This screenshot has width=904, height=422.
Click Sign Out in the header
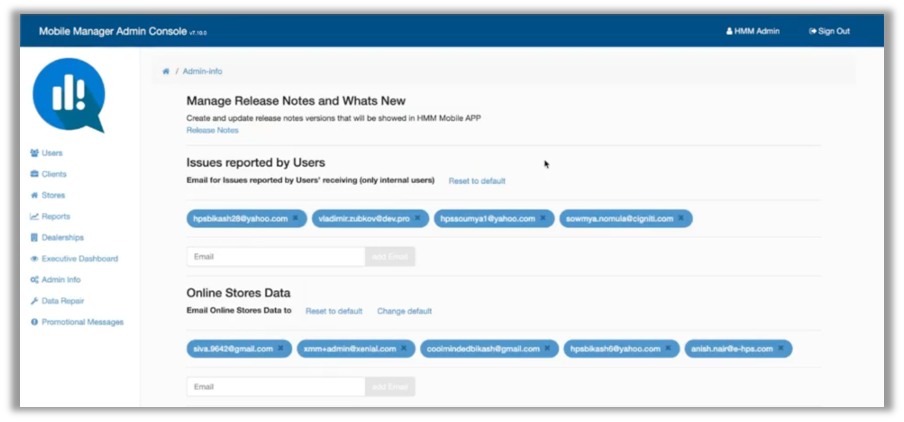pos(829,31)
